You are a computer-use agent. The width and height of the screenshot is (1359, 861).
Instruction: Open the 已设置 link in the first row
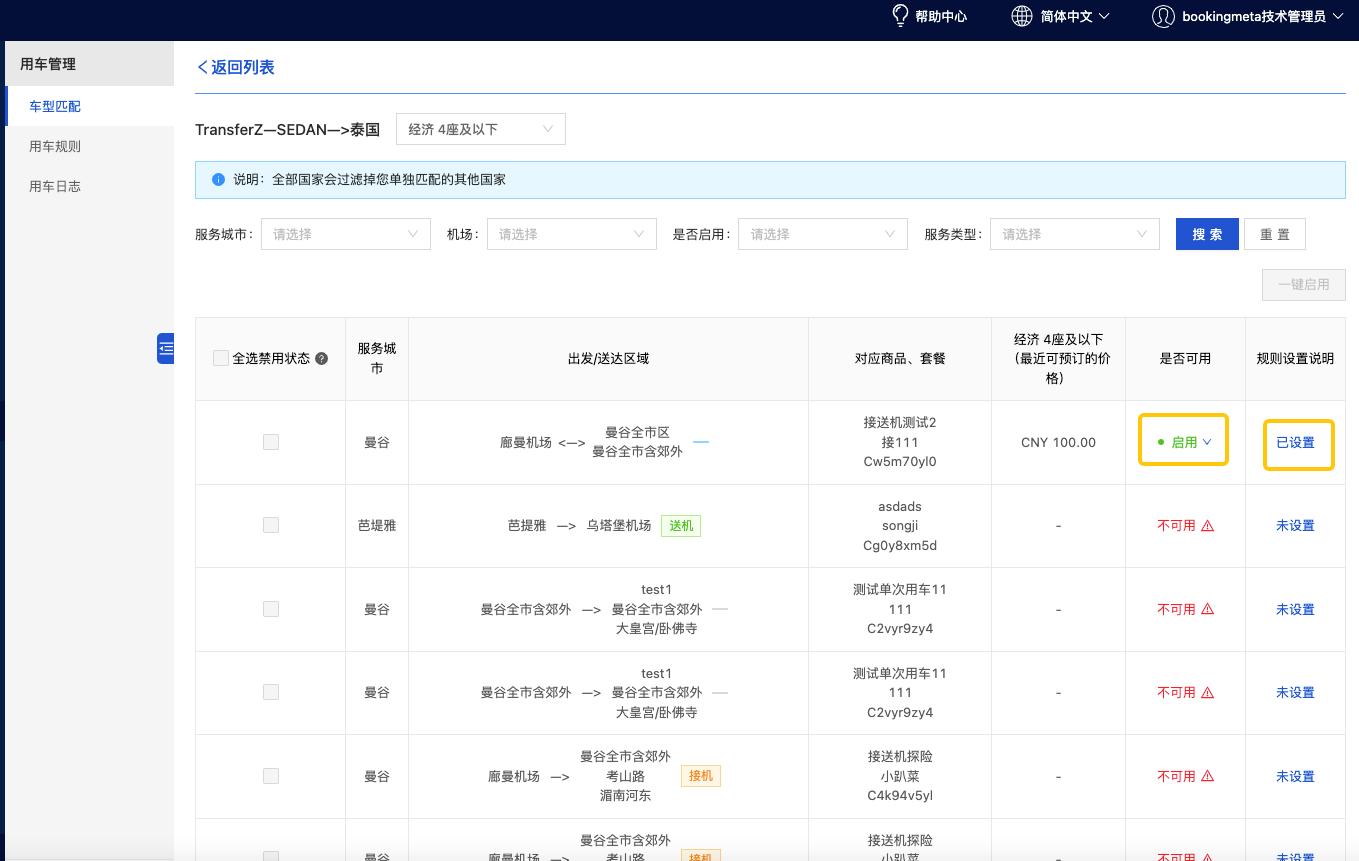pos(1297,440)
